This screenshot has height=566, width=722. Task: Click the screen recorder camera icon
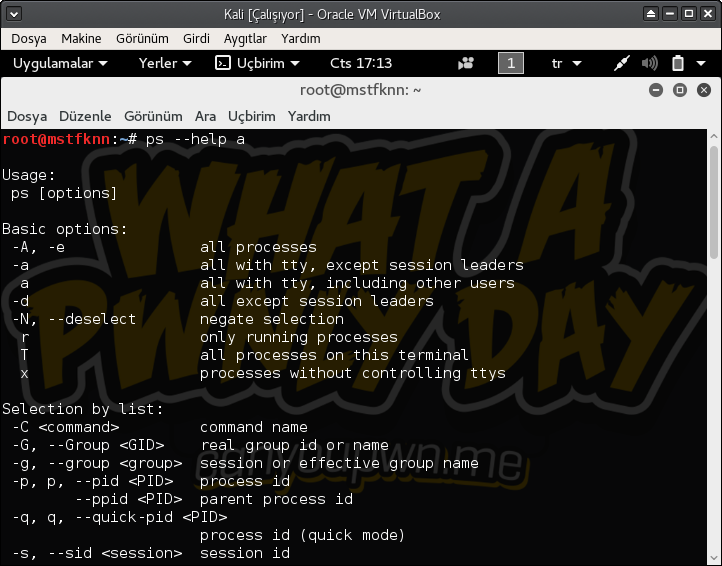pyautogui.click(x=466, y=63)
